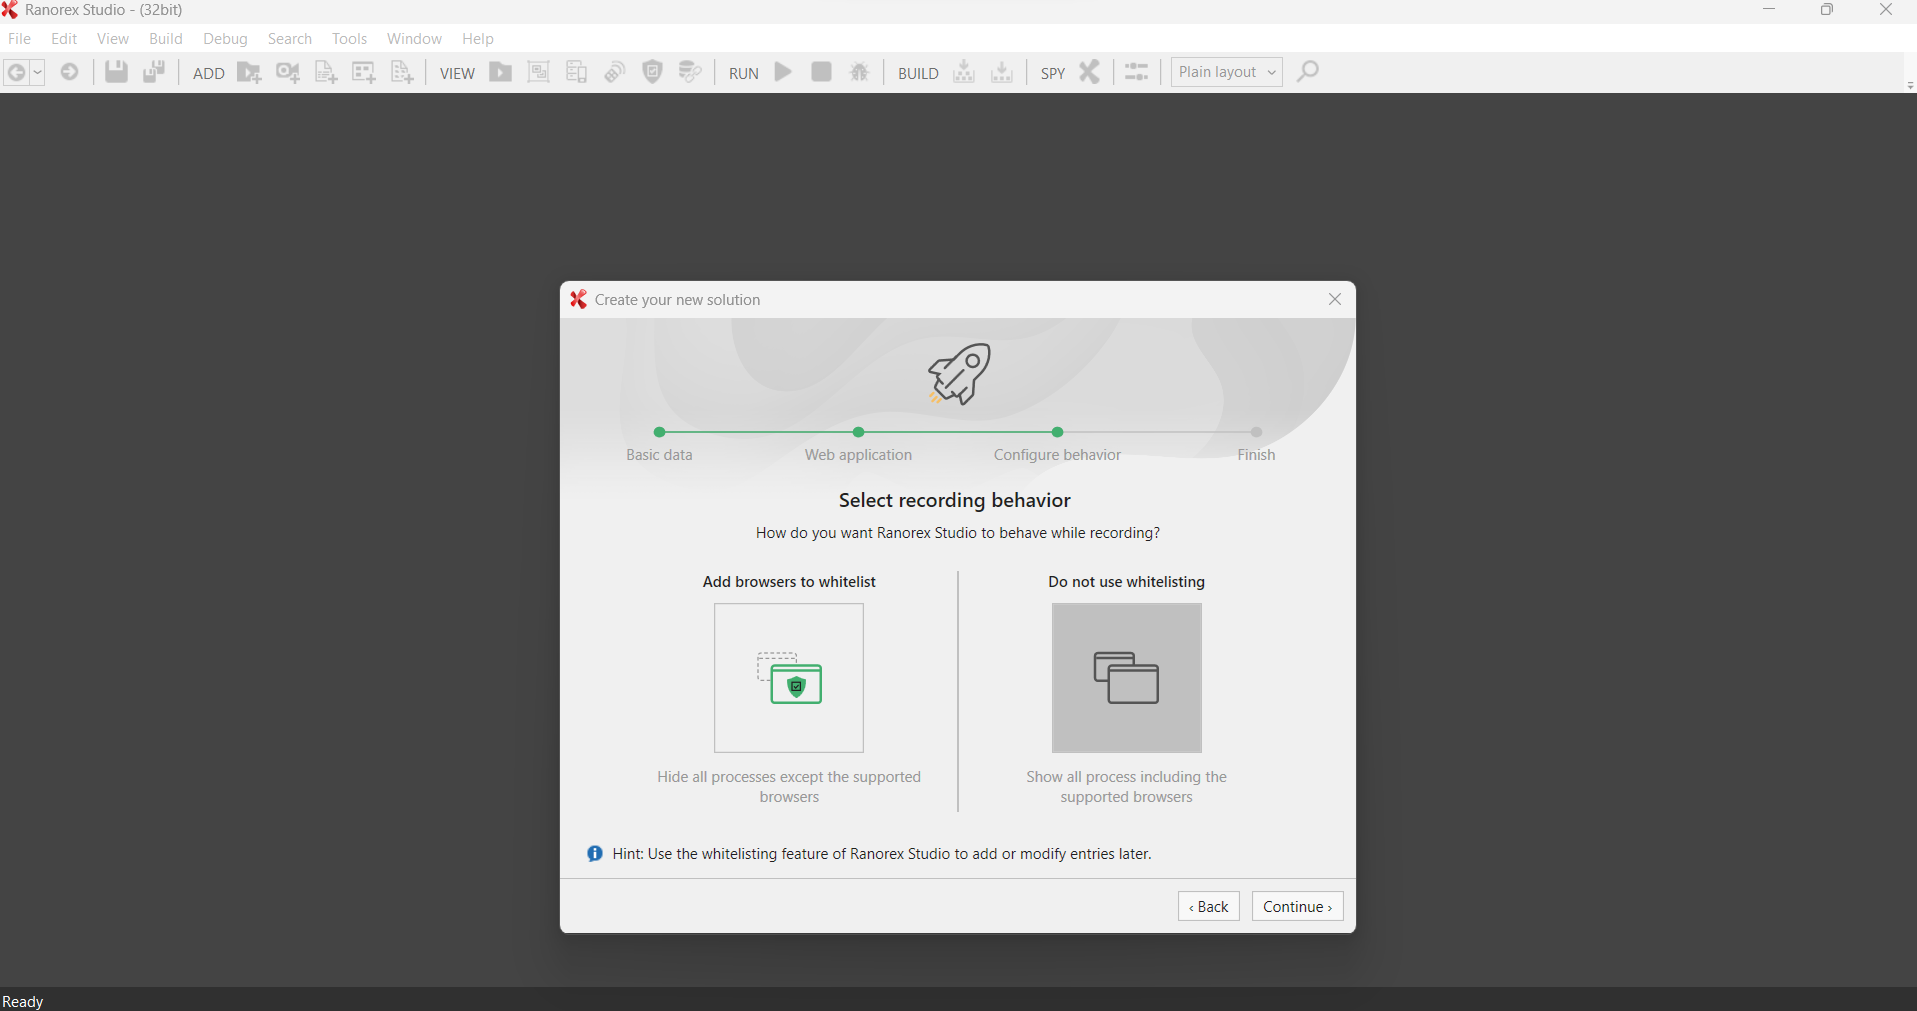The width and height of the screenshot is (1917, 1011).
Task: Click the Continue button
Action: click(x=1298, y=906)
